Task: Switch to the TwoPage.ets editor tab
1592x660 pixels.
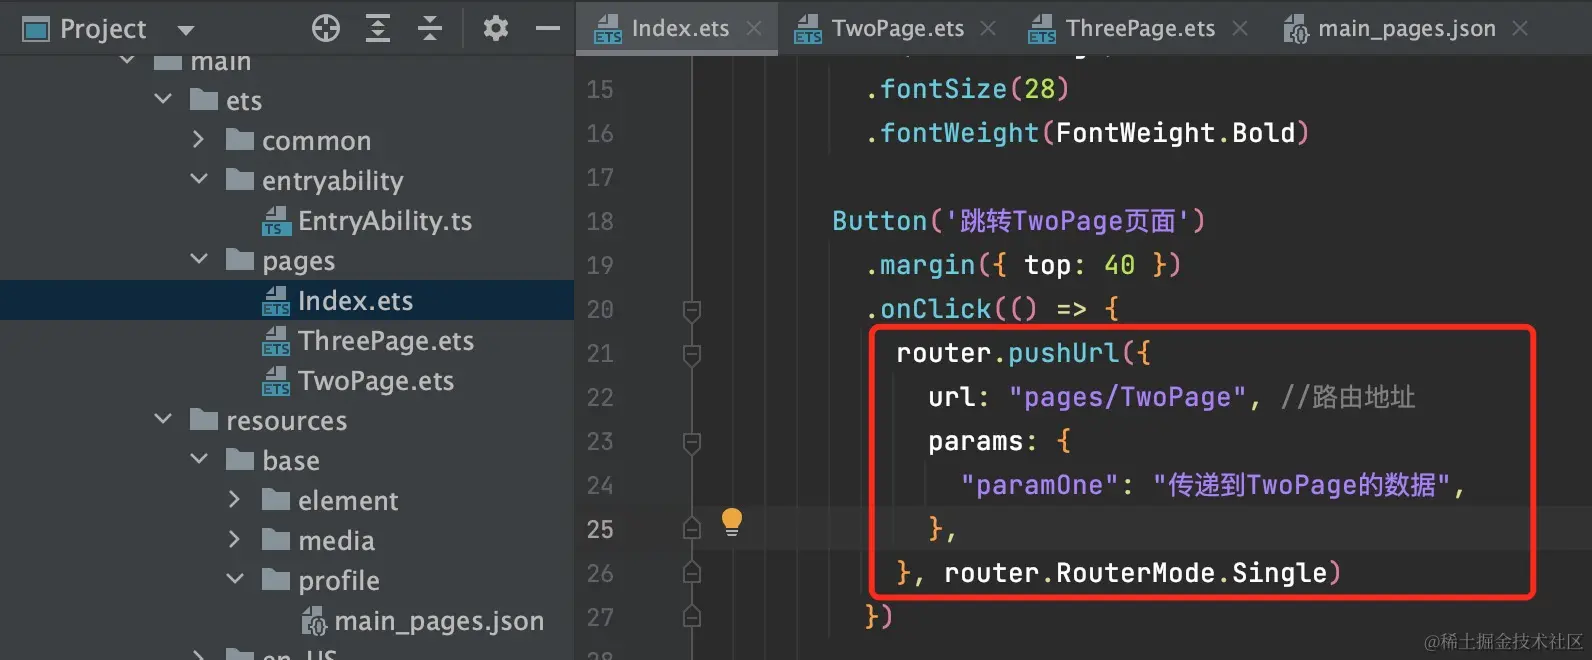Action: [x=898, y=28]
